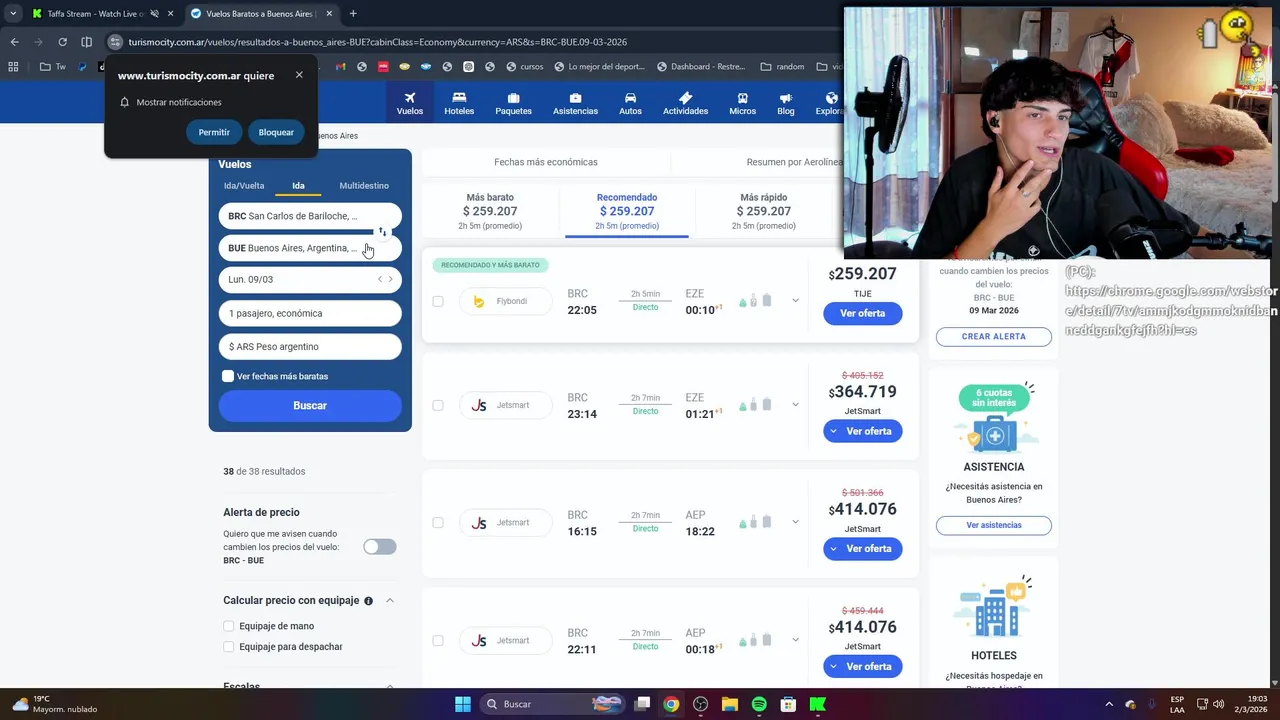
Task: Toggle the Alerta de precio switch
Action: point(380,546)
